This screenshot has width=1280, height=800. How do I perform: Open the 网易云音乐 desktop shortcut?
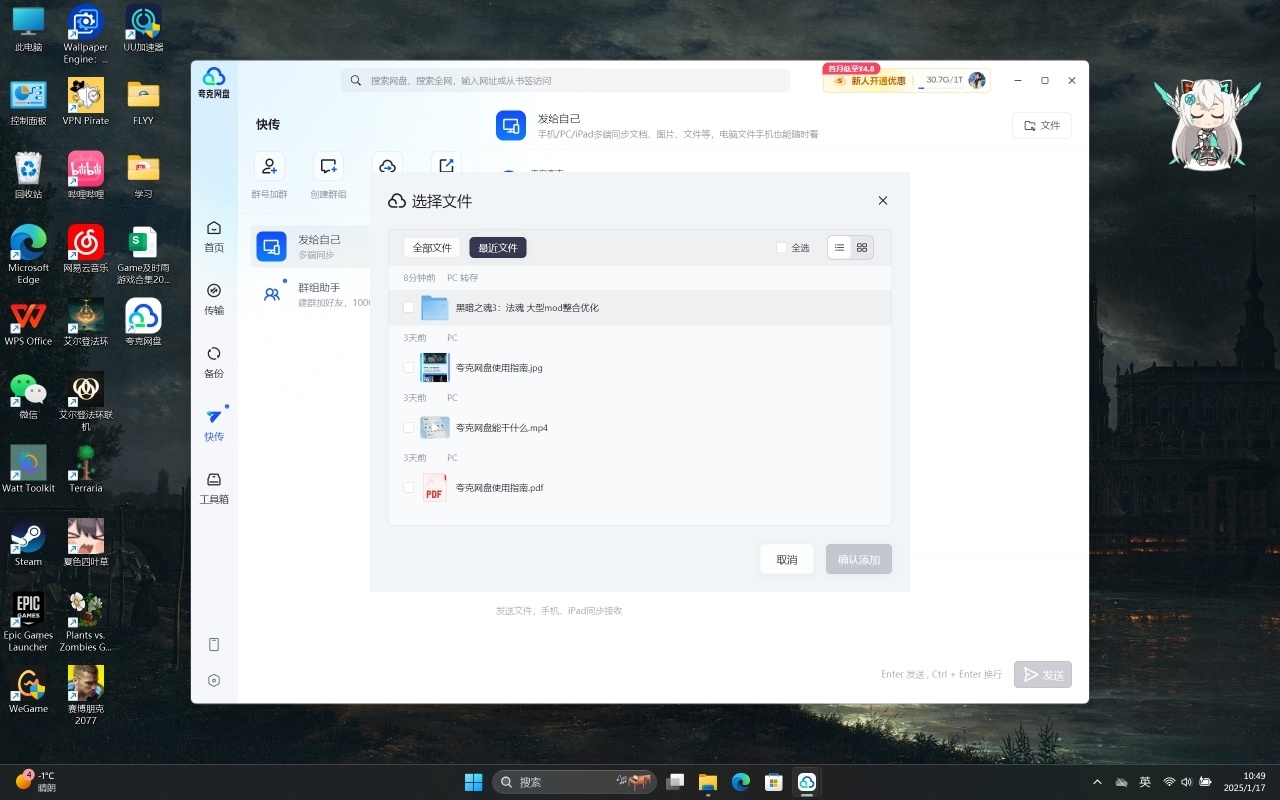pyautogui.click(x=86, y=250)
